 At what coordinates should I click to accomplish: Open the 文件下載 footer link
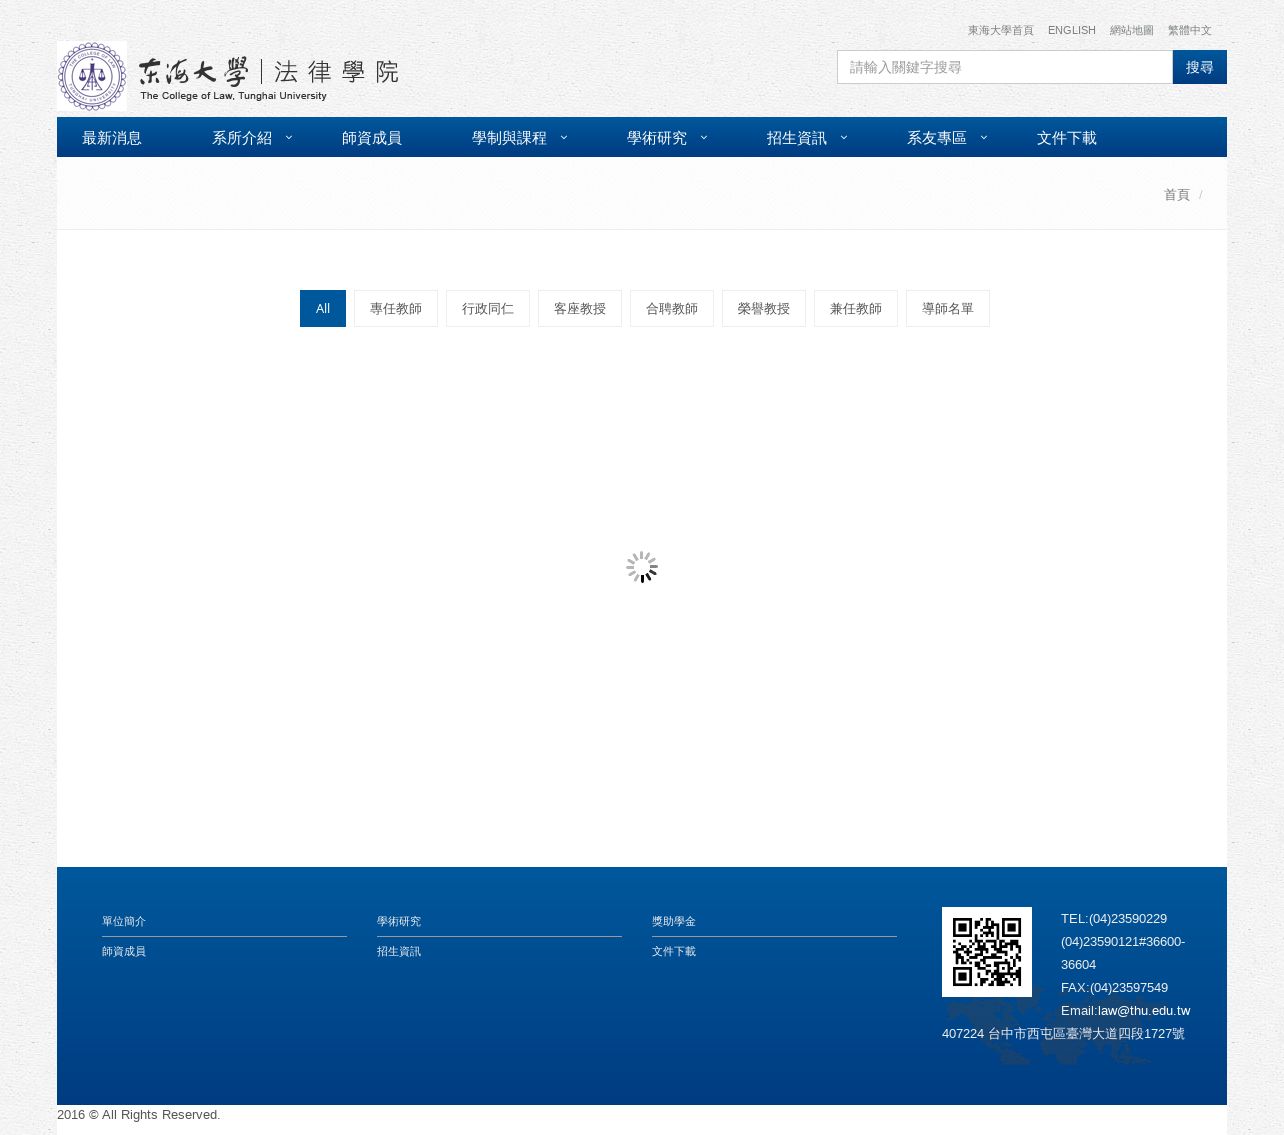674,952
